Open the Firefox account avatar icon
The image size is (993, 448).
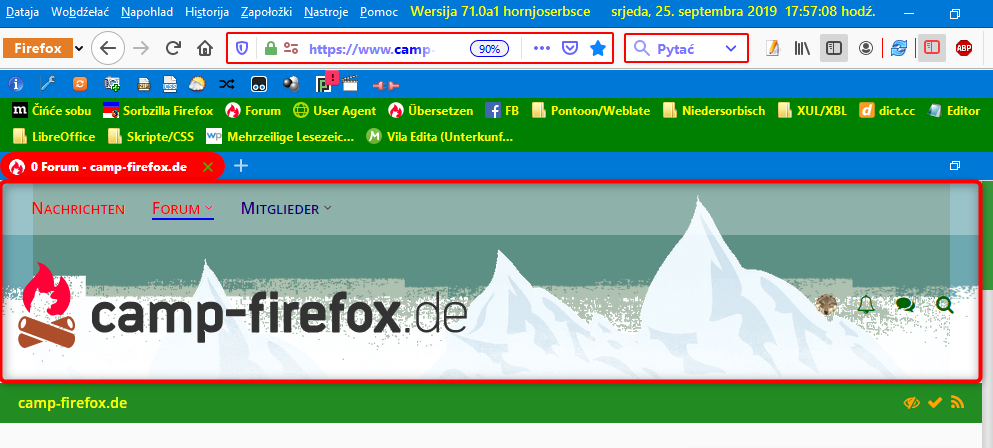[866, 48]
